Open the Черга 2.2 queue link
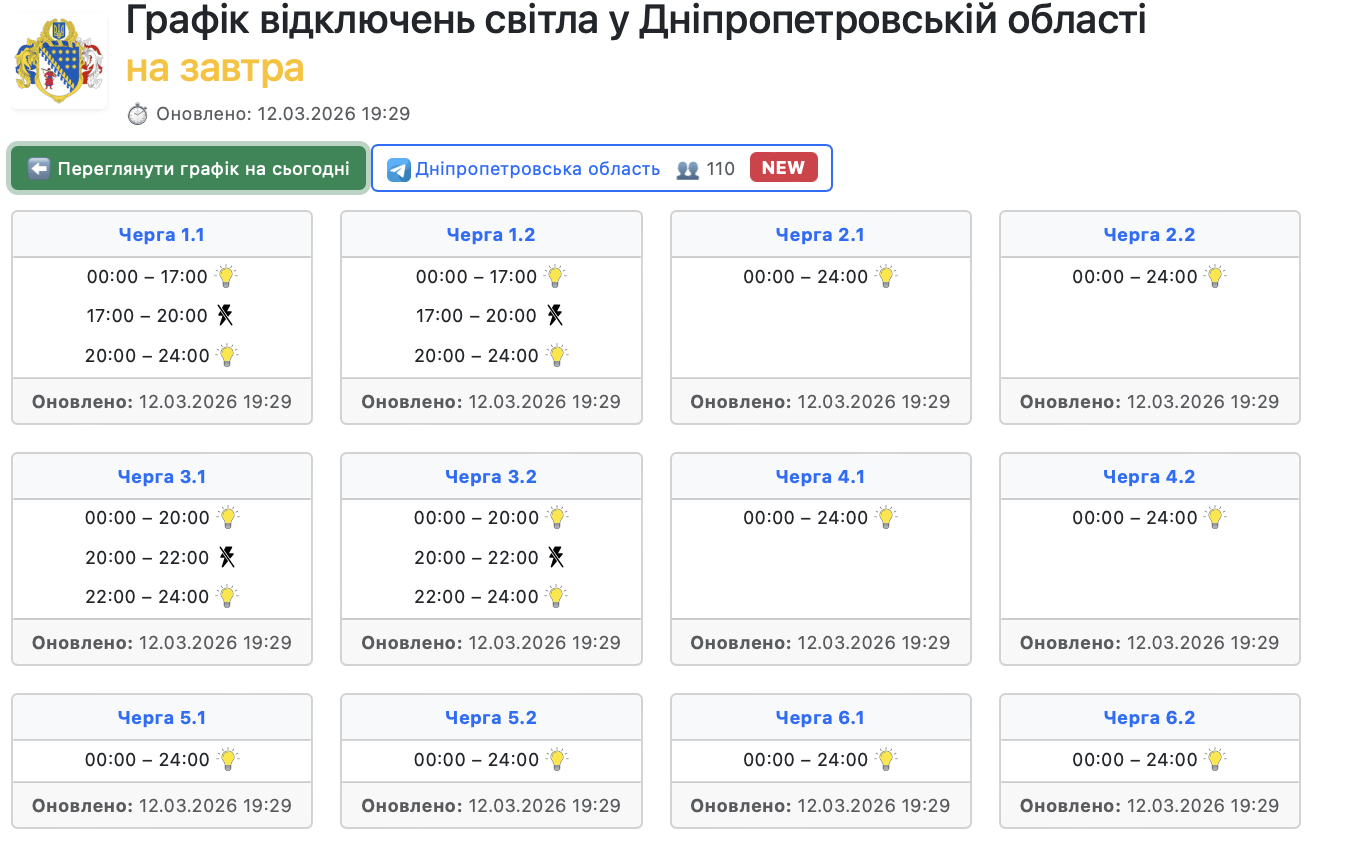 (x=1149, y=235)
